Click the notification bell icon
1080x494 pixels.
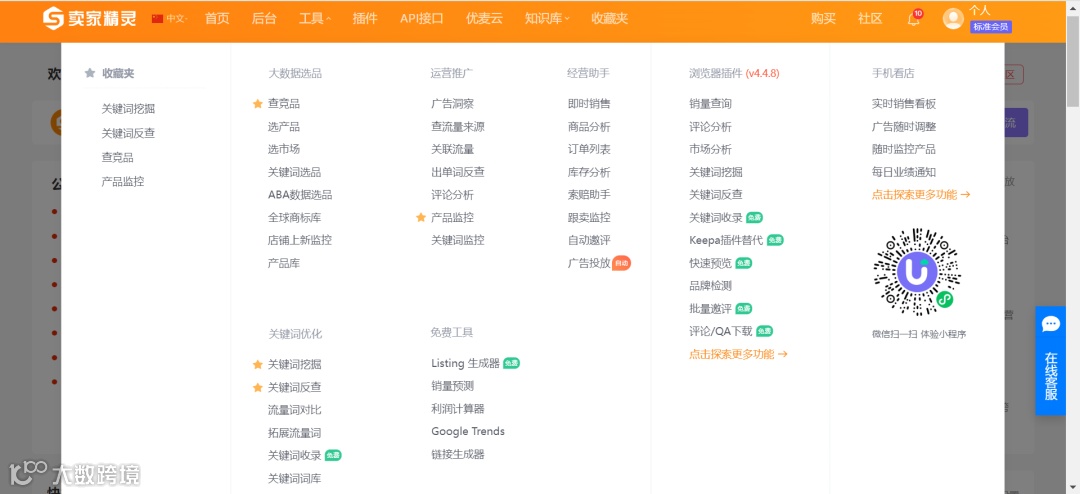click(x=913, y=19)
